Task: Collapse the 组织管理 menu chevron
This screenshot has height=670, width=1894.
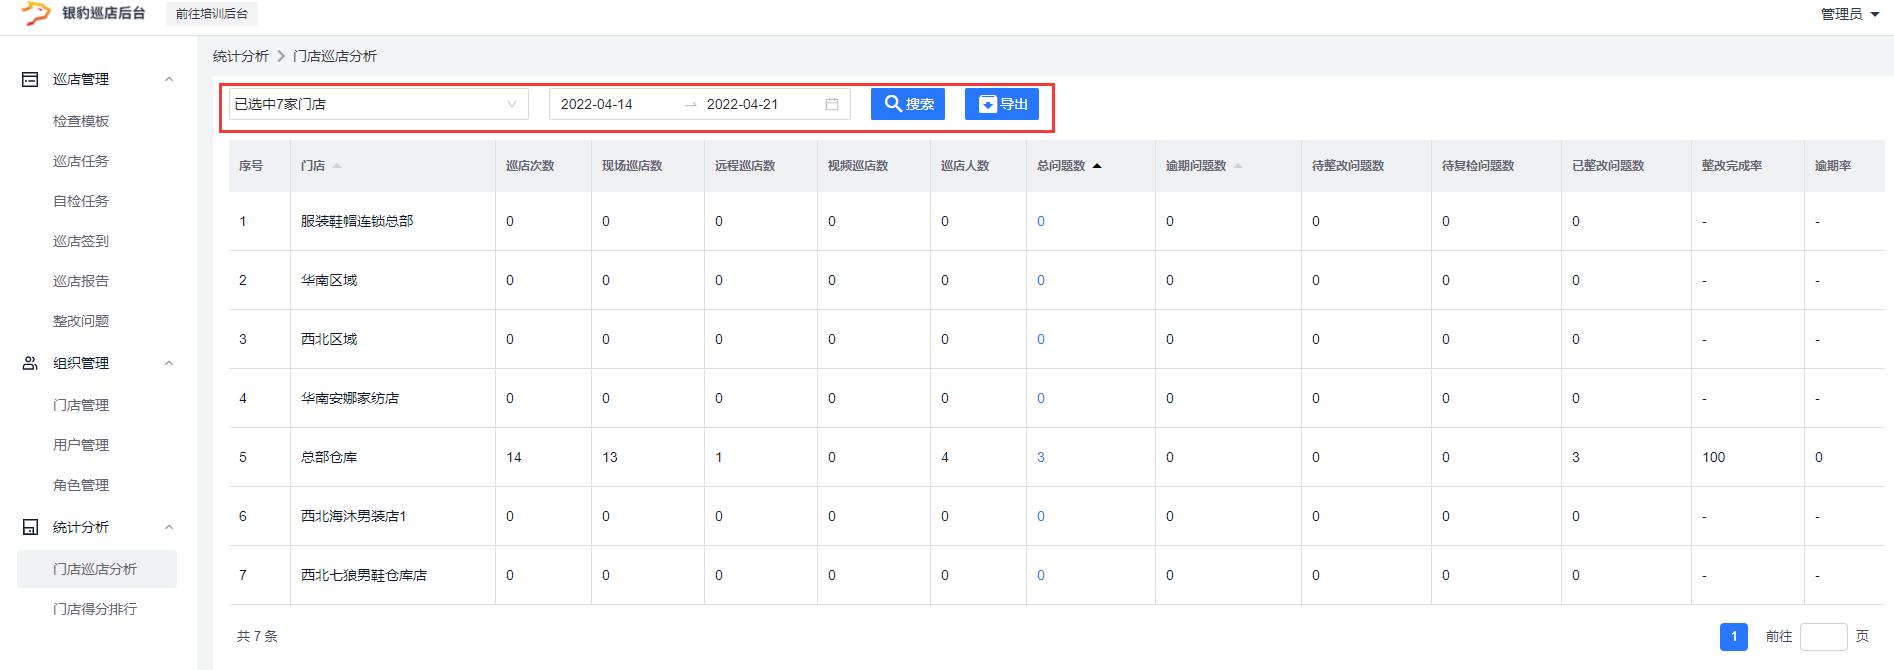Action: pyautogui.click(x=169, y=363)
